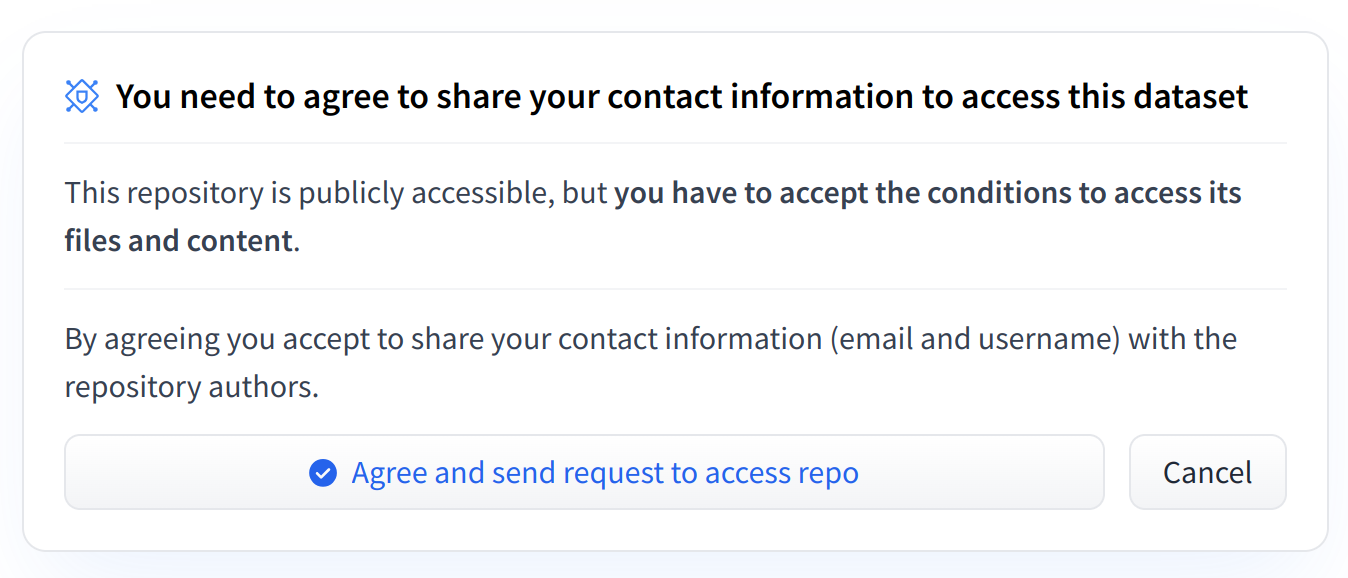
Task: Click the "repository authors." text
Action: 192,387
